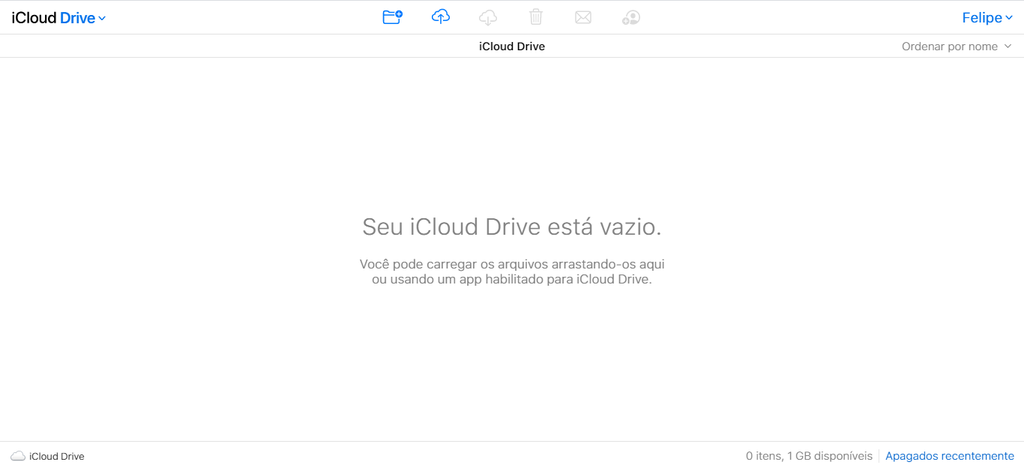Click the iCloud Drive title in header bar
Screen dimensions: 1024x468
pyautogui.click(x=512, y=46)
